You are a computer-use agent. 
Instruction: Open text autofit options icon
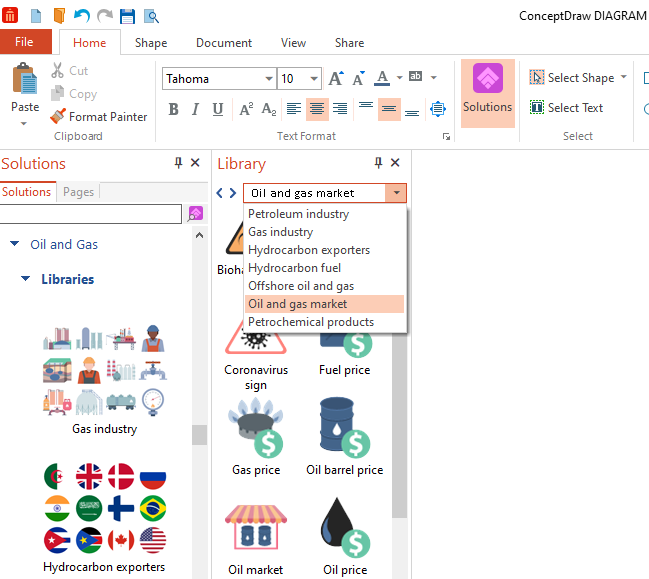point(437,109)
